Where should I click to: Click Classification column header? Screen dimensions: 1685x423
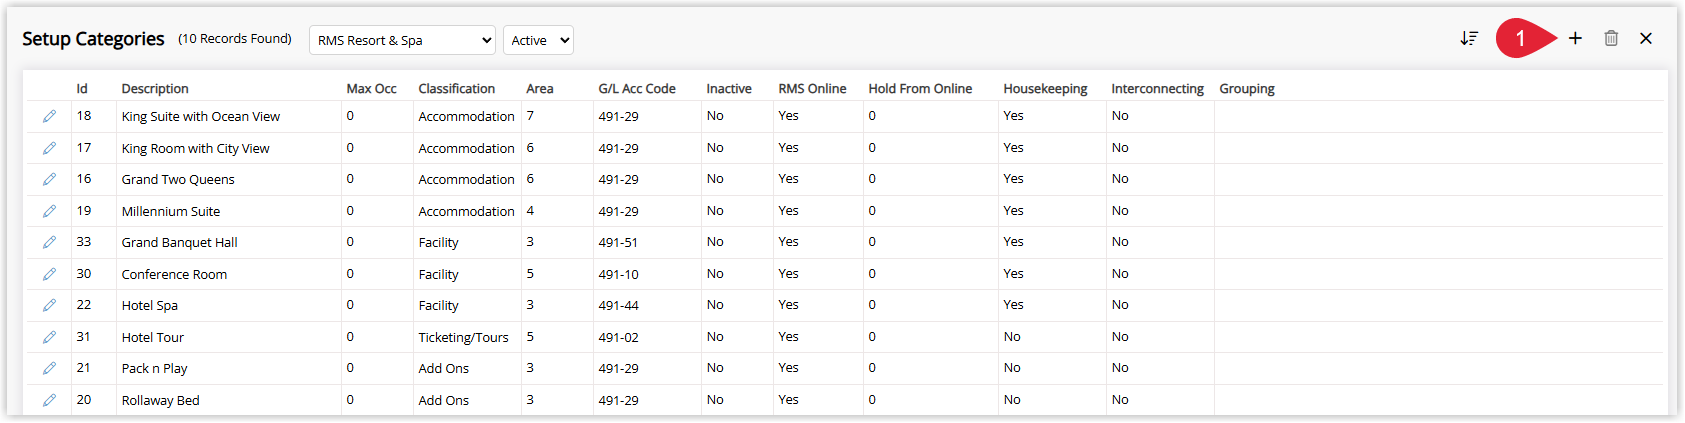coord(456,89)
